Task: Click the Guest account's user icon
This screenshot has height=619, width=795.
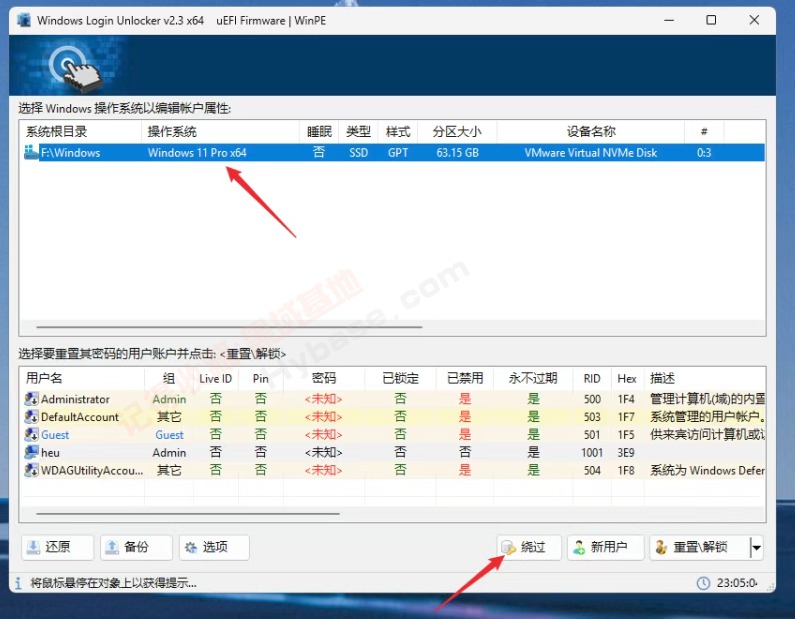Action: point(31,434)
